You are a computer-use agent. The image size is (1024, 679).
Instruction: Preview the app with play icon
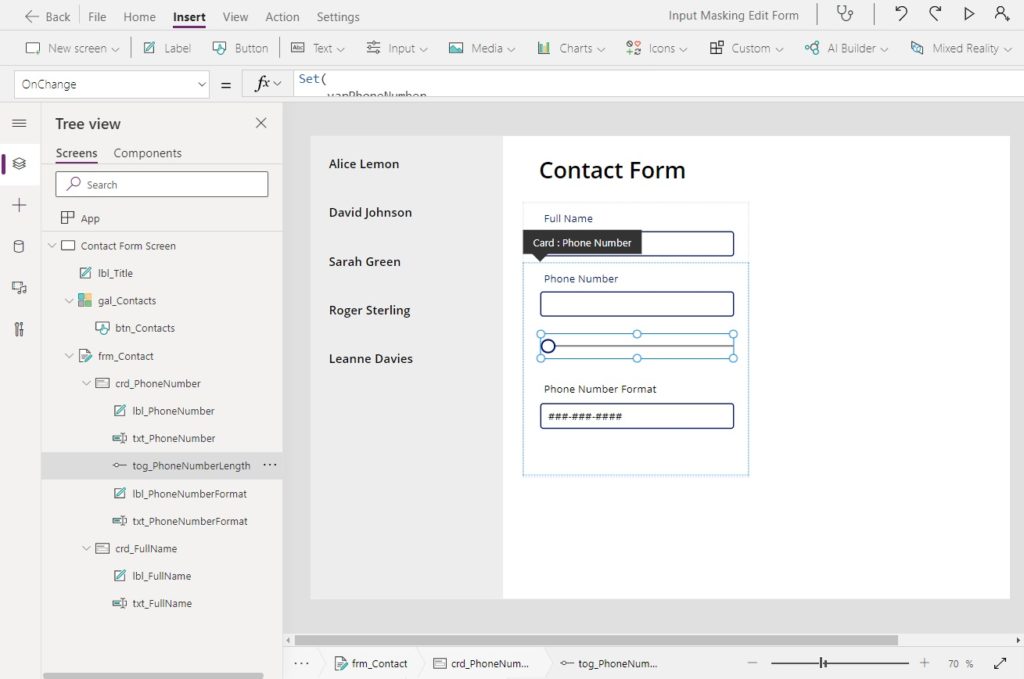[969, 14]
